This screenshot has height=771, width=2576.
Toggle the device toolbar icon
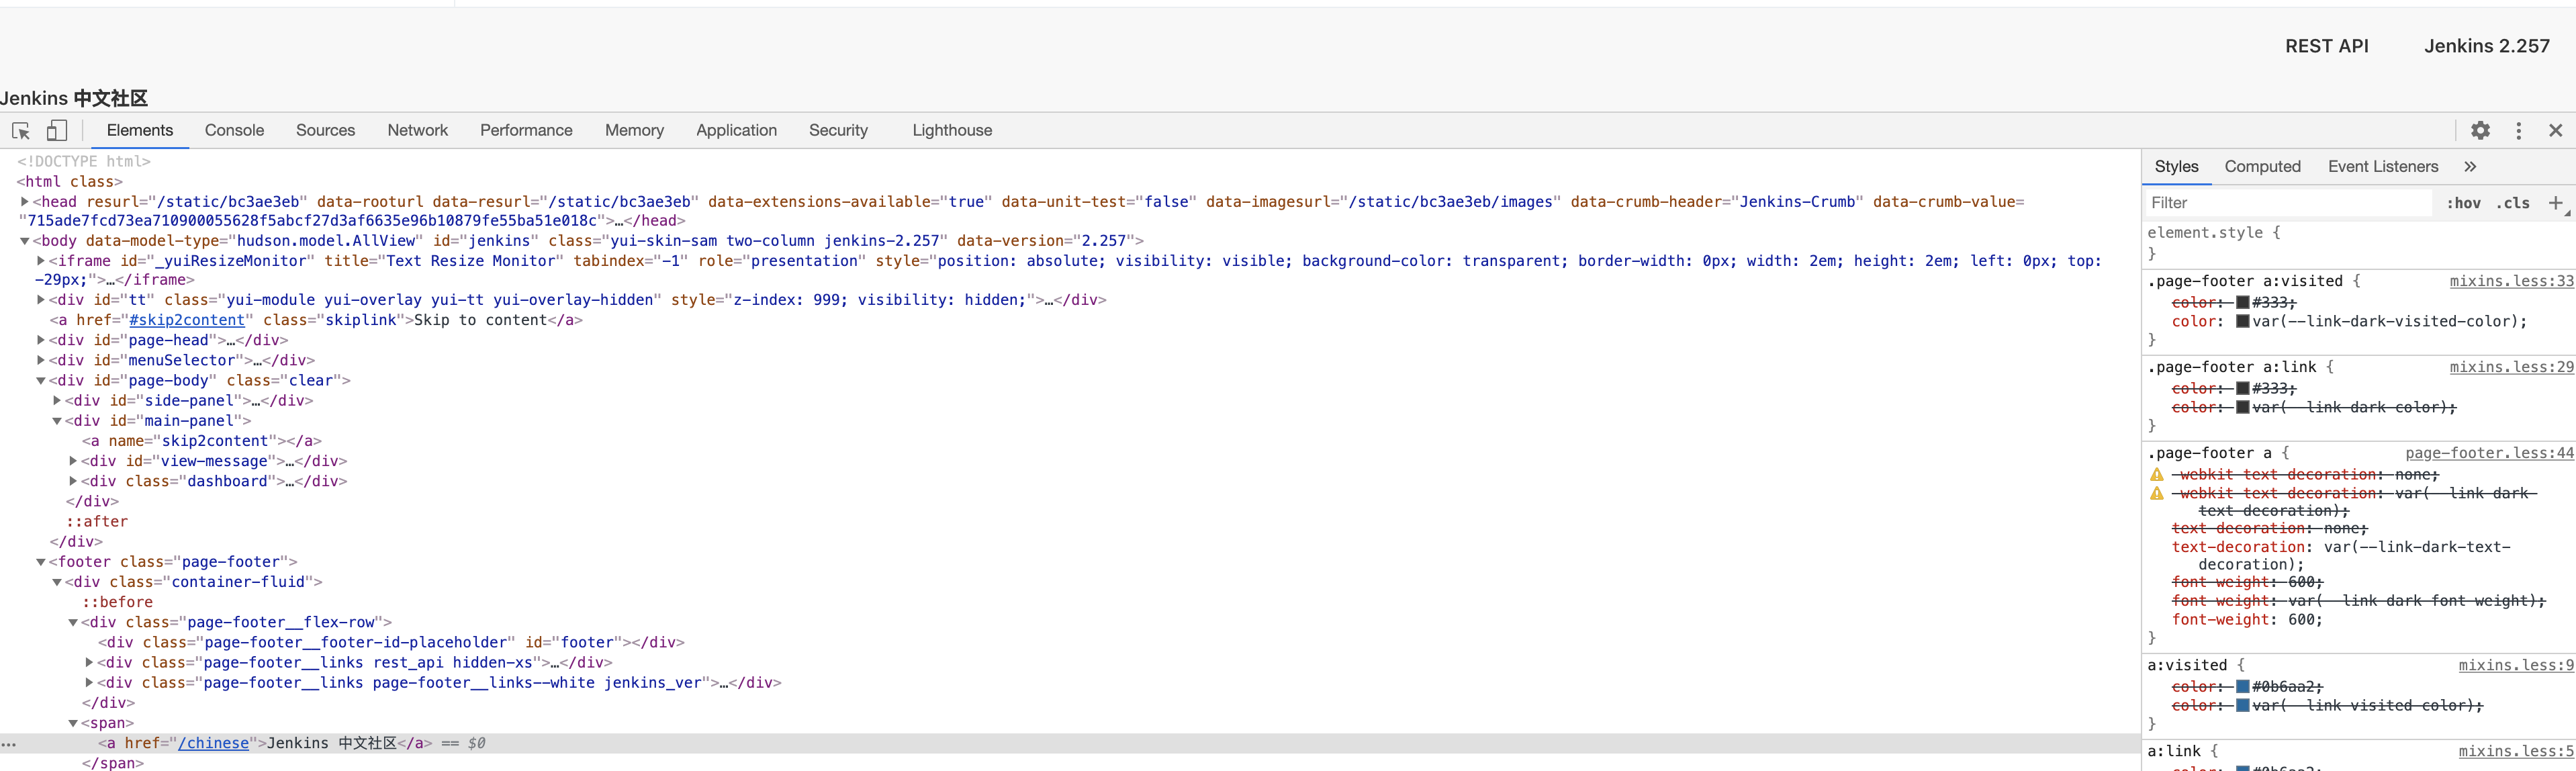tap(57, 131)
